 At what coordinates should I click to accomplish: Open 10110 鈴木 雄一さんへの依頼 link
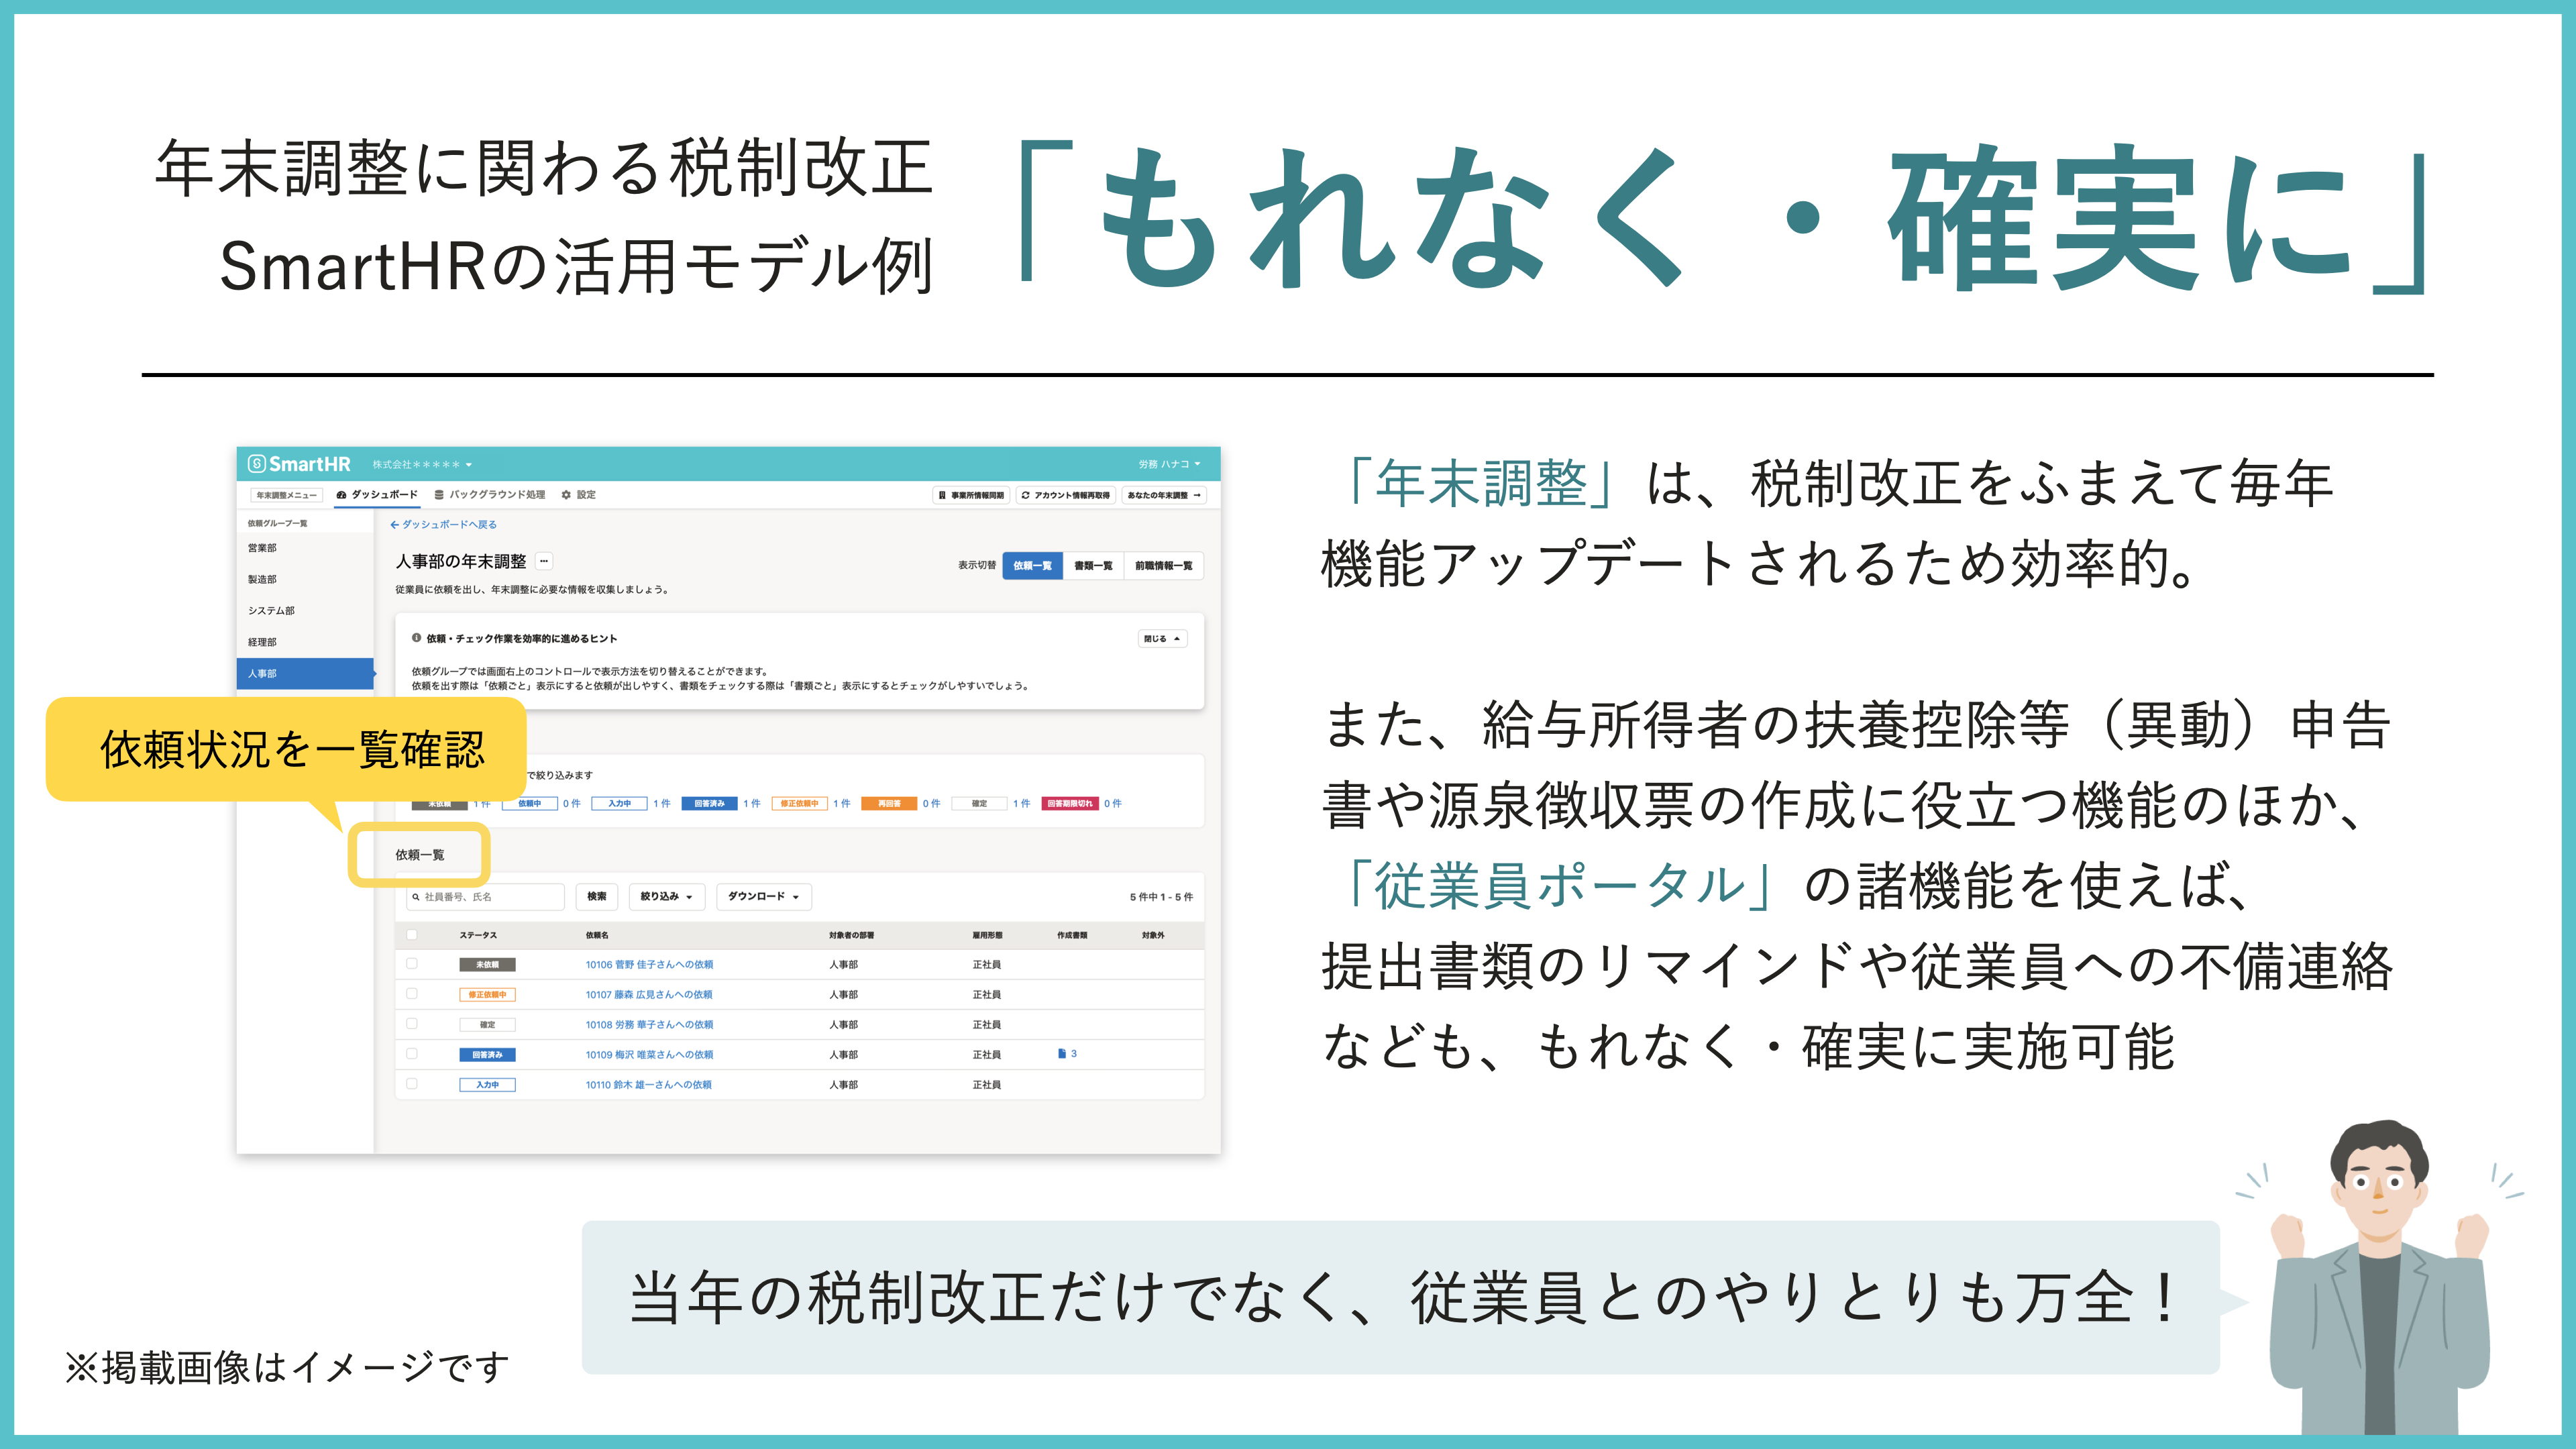(649, 1085)
